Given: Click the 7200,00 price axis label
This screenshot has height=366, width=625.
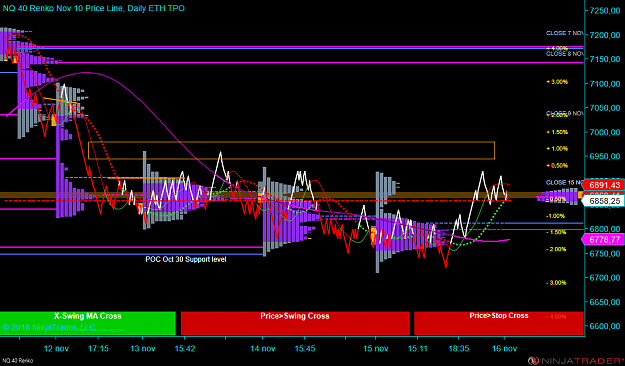Looking at the screenshot, I should pyautogui.click(x=605, y=35).
